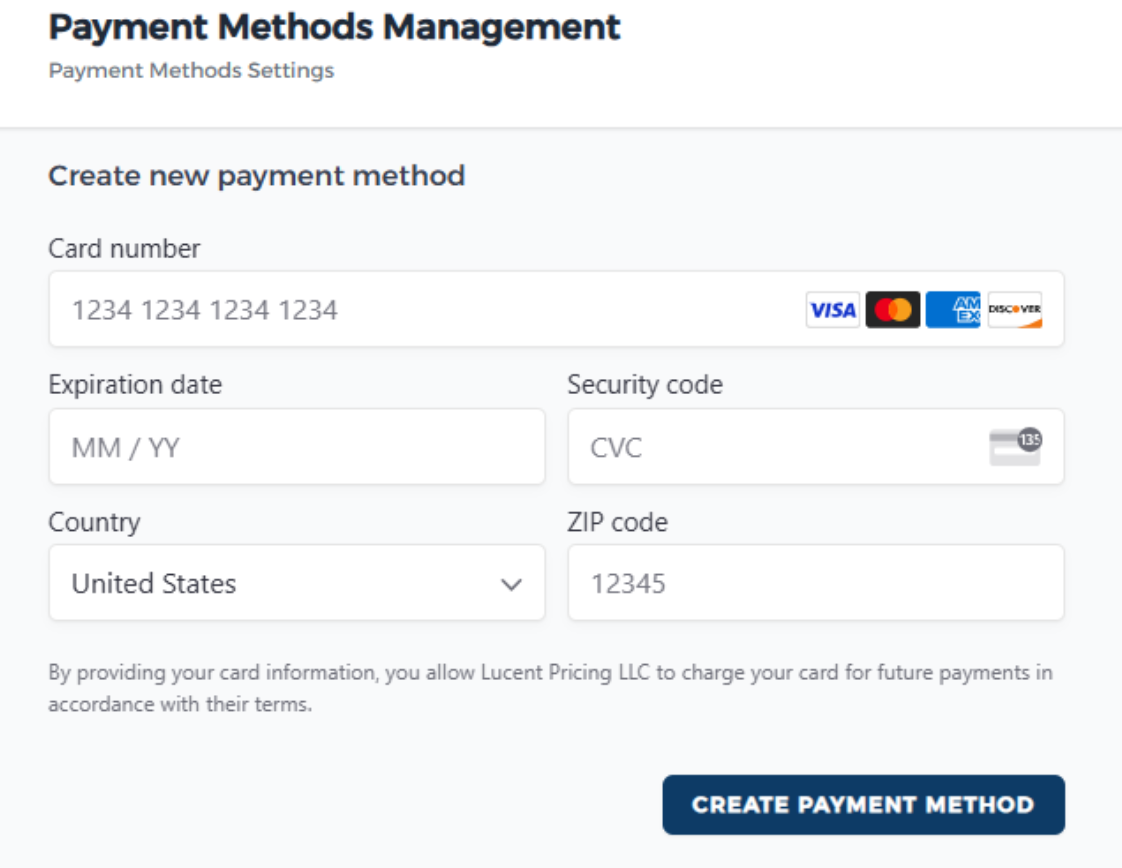Click the Country field label
The height and width of the screenshot is (868, 1122).
(94, 521)
